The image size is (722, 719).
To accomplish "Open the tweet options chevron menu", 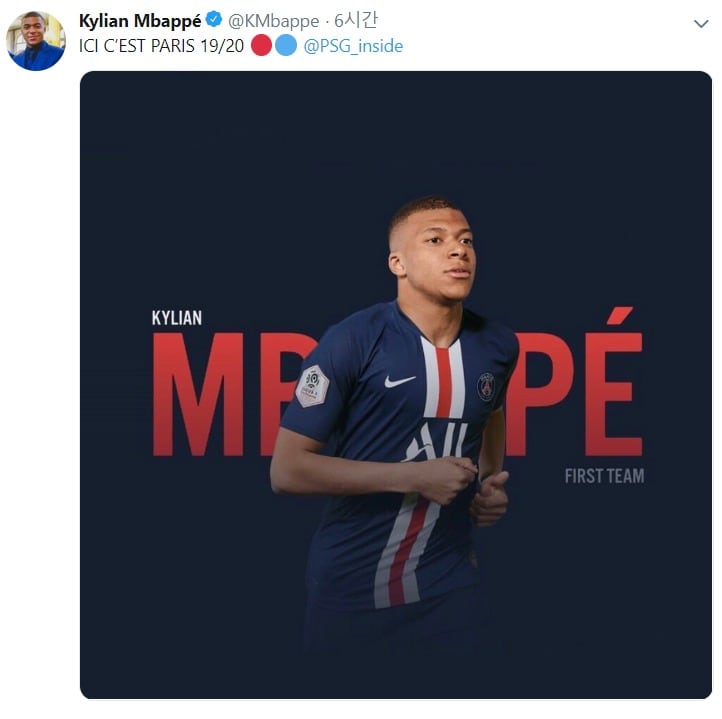I will 701,23.
